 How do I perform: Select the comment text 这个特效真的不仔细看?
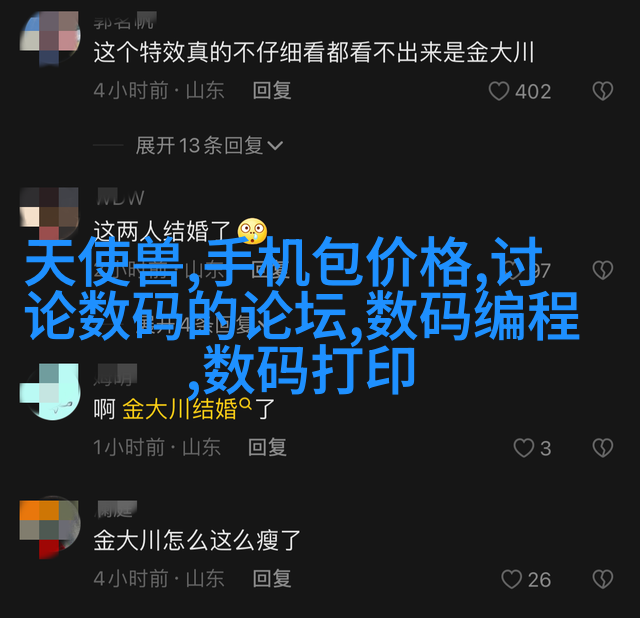209,52
